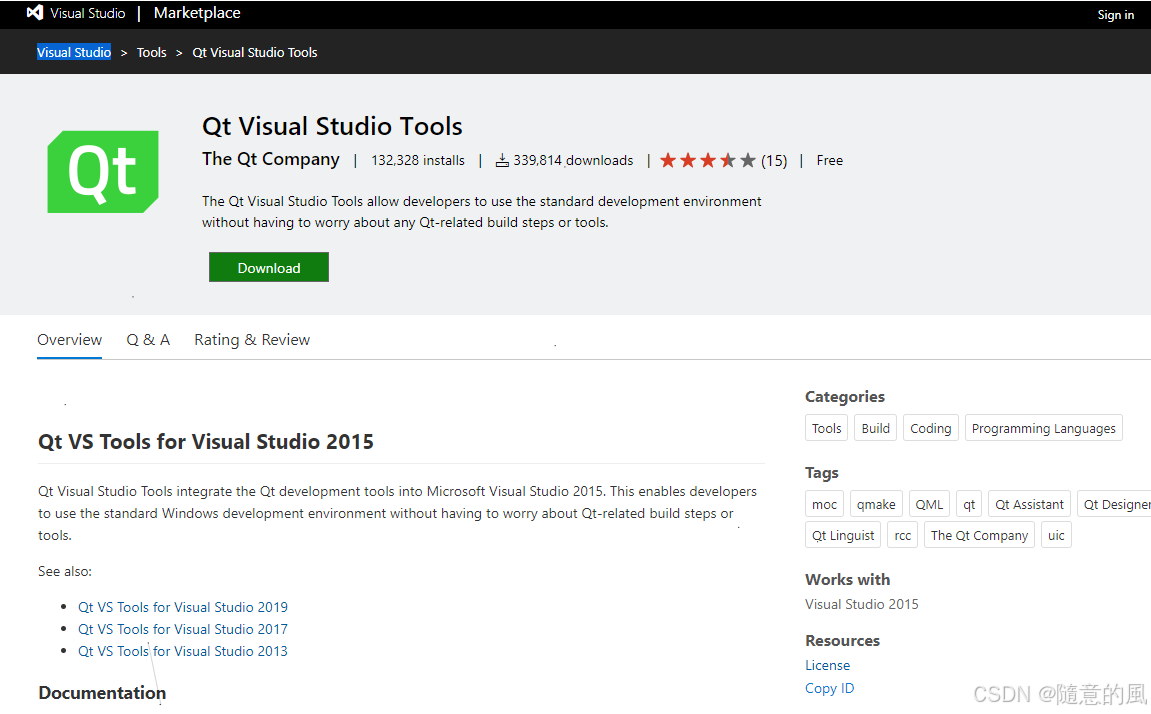Click the moc tag

click(x=824, y=504)
